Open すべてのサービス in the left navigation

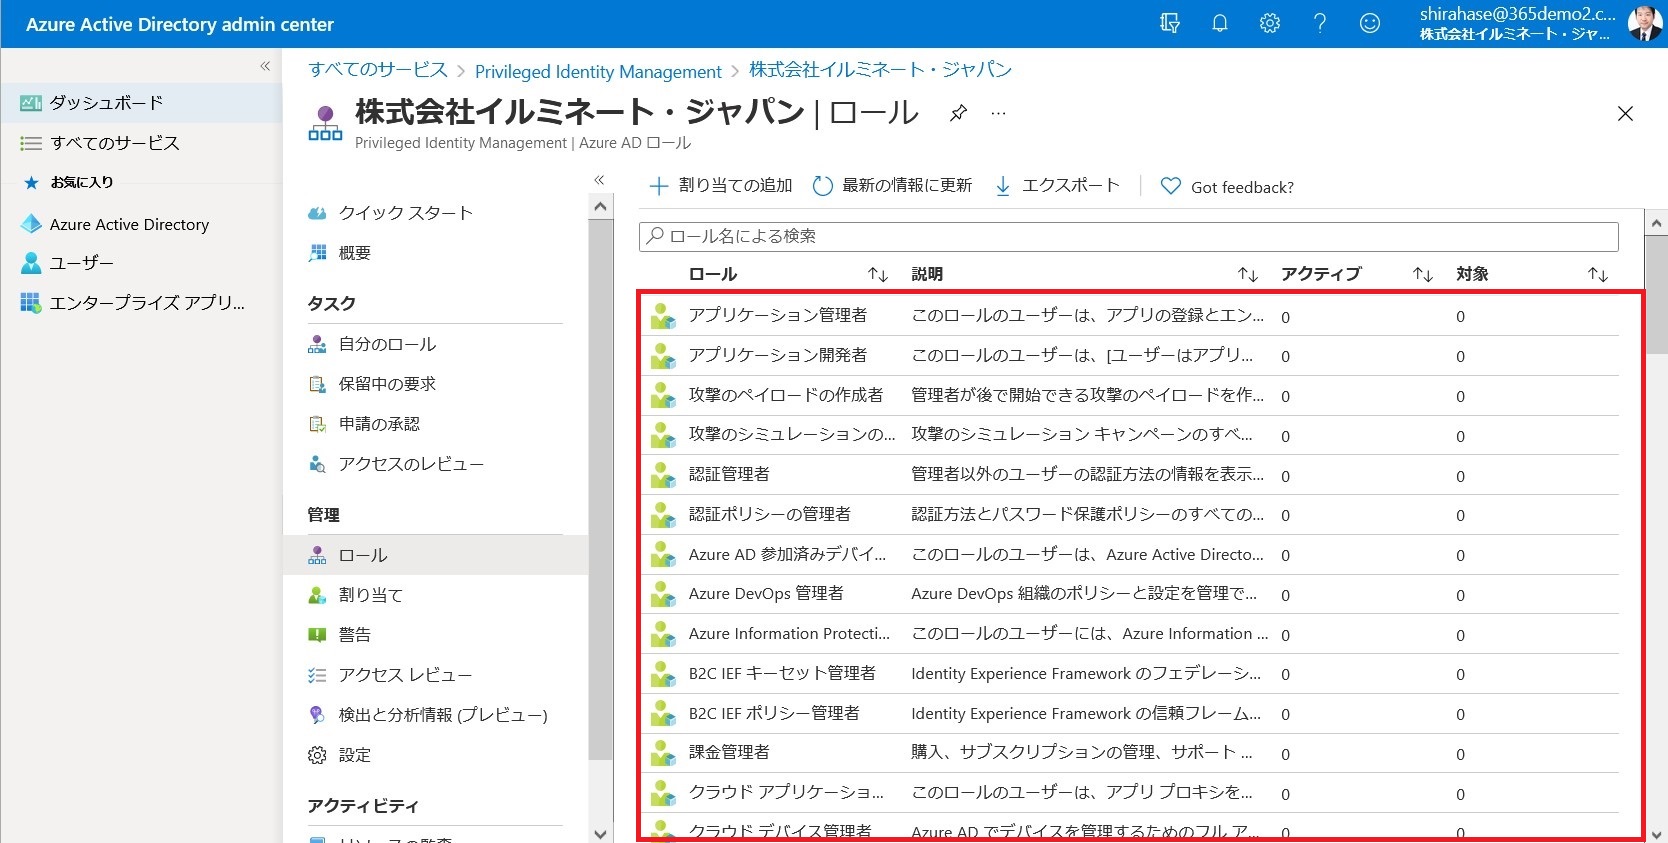pyautogui.click(x=141, y=143)
